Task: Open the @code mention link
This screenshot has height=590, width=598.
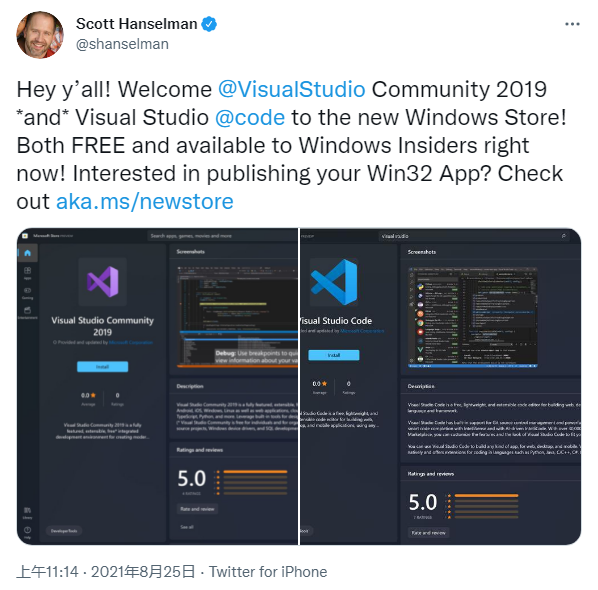Action: pos(250,117)
